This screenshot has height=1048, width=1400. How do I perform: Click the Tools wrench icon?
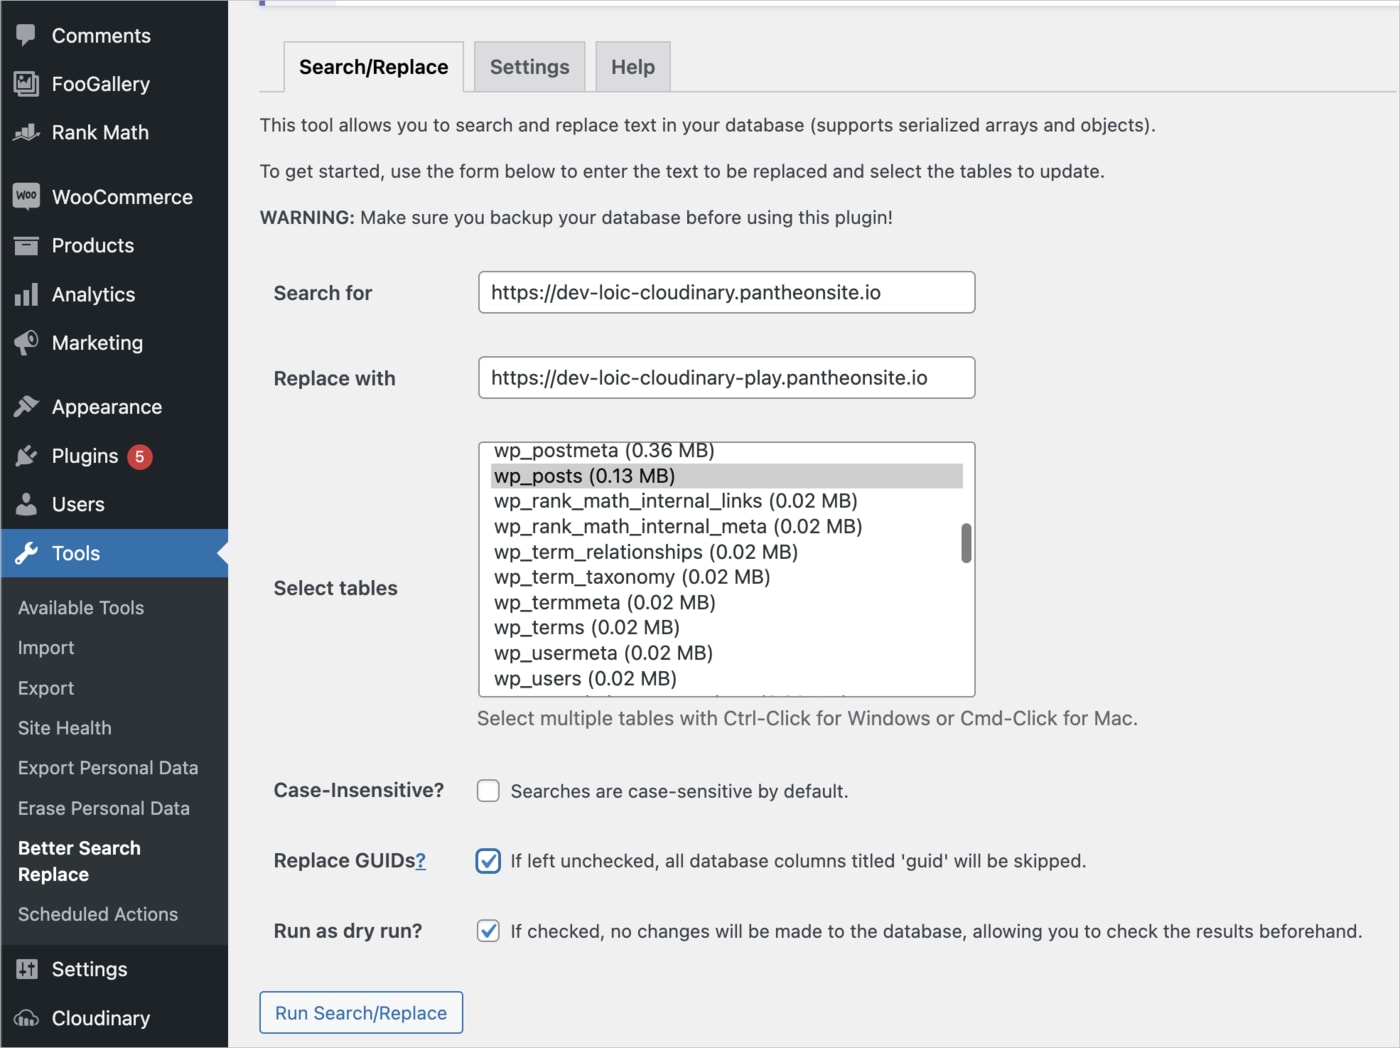[27, 553]
